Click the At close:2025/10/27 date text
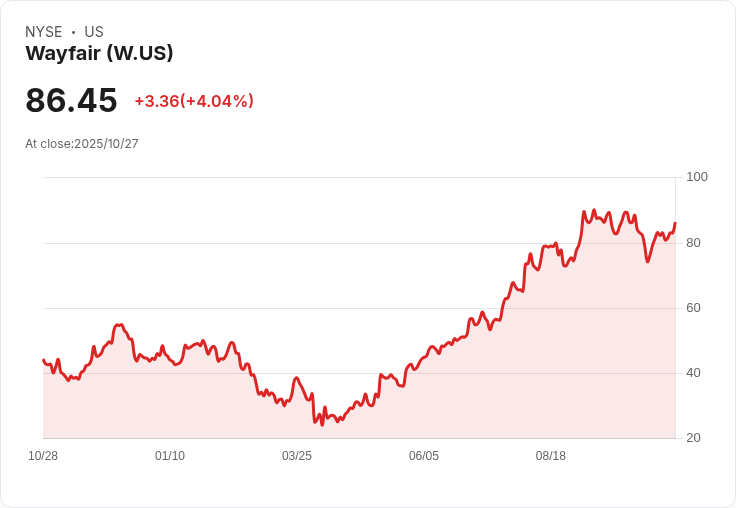Image resolution: width=736 pixels, height=508 pixels. (x=82, y=144)
